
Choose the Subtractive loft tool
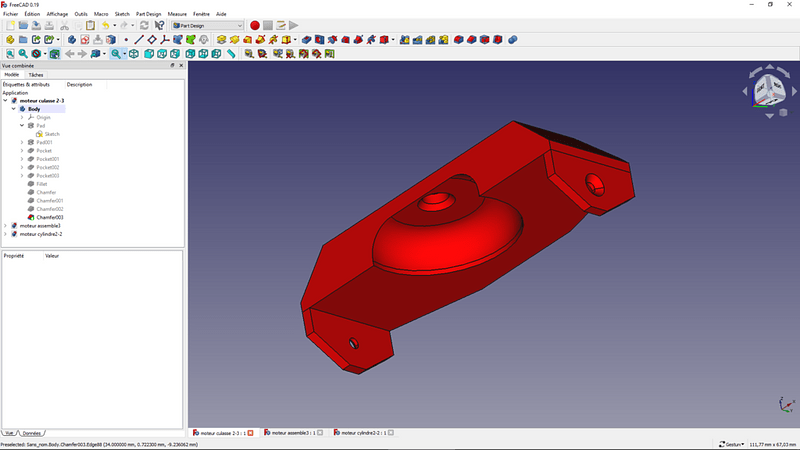(x=345, y=39)
